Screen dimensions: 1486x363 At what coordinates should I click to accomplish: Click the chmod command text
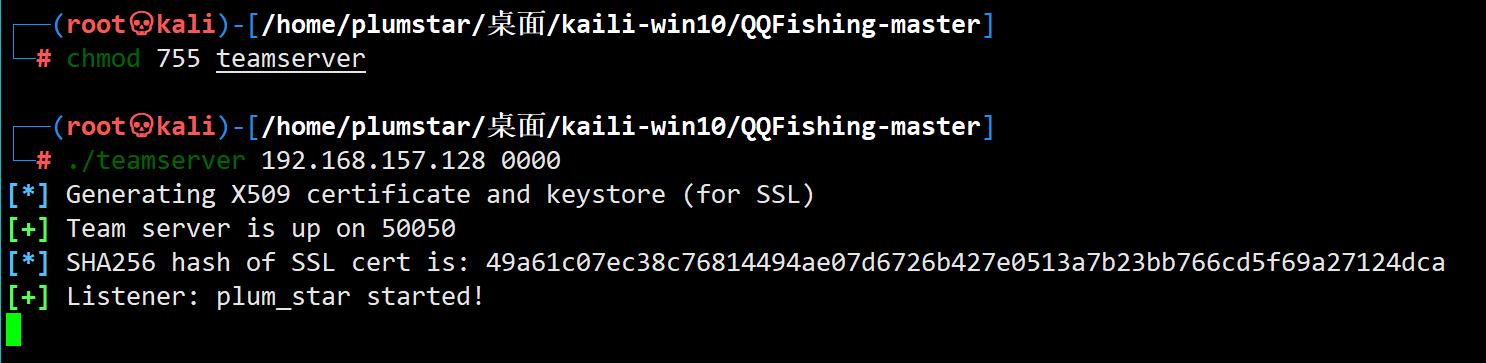click(104, 59)
